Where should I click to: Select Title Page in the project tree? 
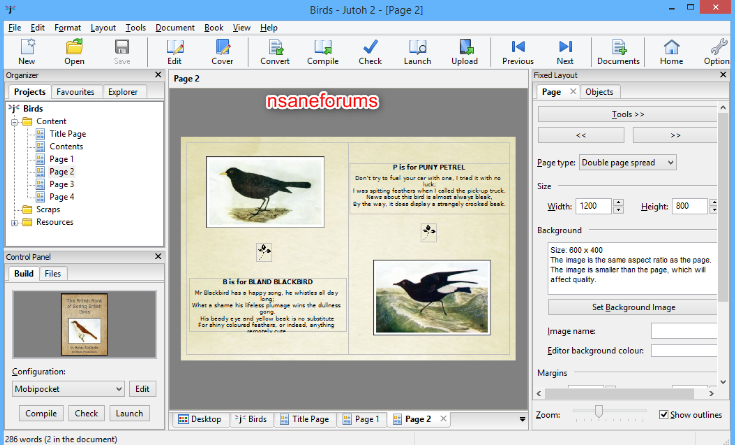[68, 134]
